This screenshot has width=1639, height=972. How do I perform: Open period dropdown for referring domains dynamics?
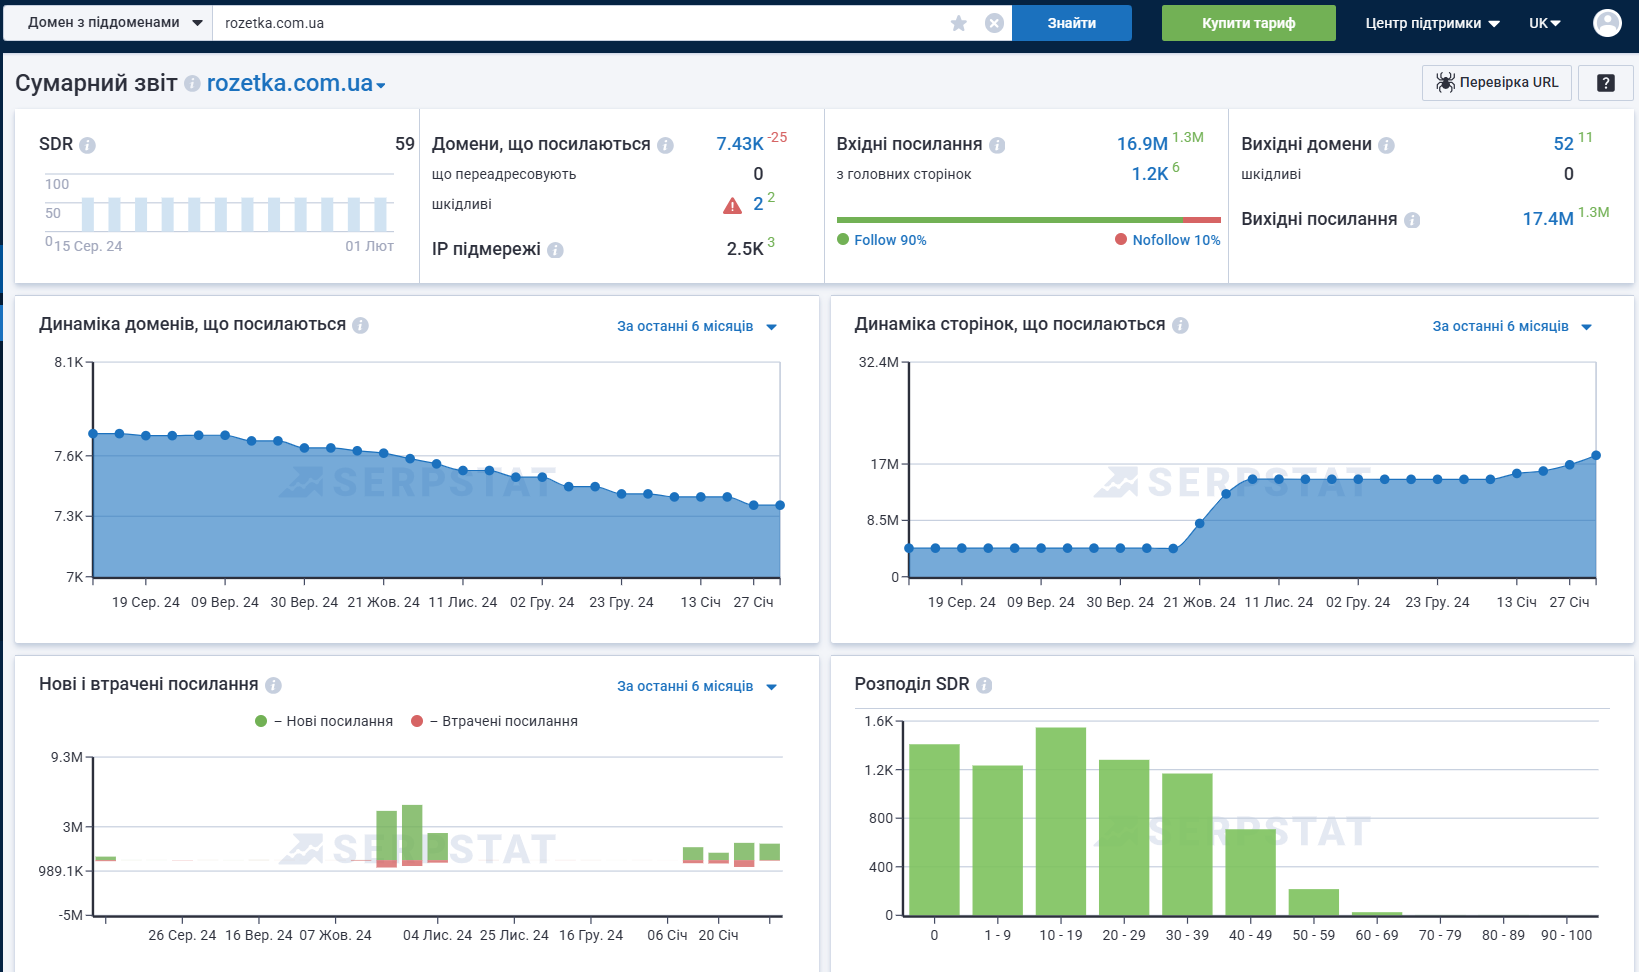tap(697, 326)
